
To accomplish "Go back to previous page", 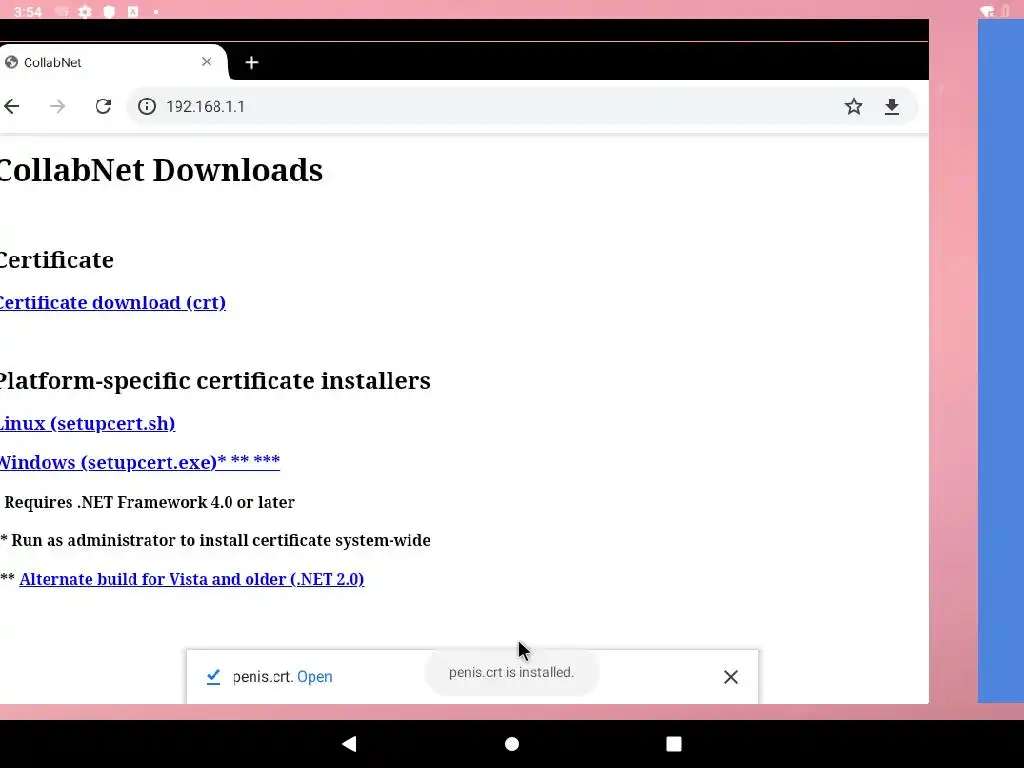I will tap(12, 106).
